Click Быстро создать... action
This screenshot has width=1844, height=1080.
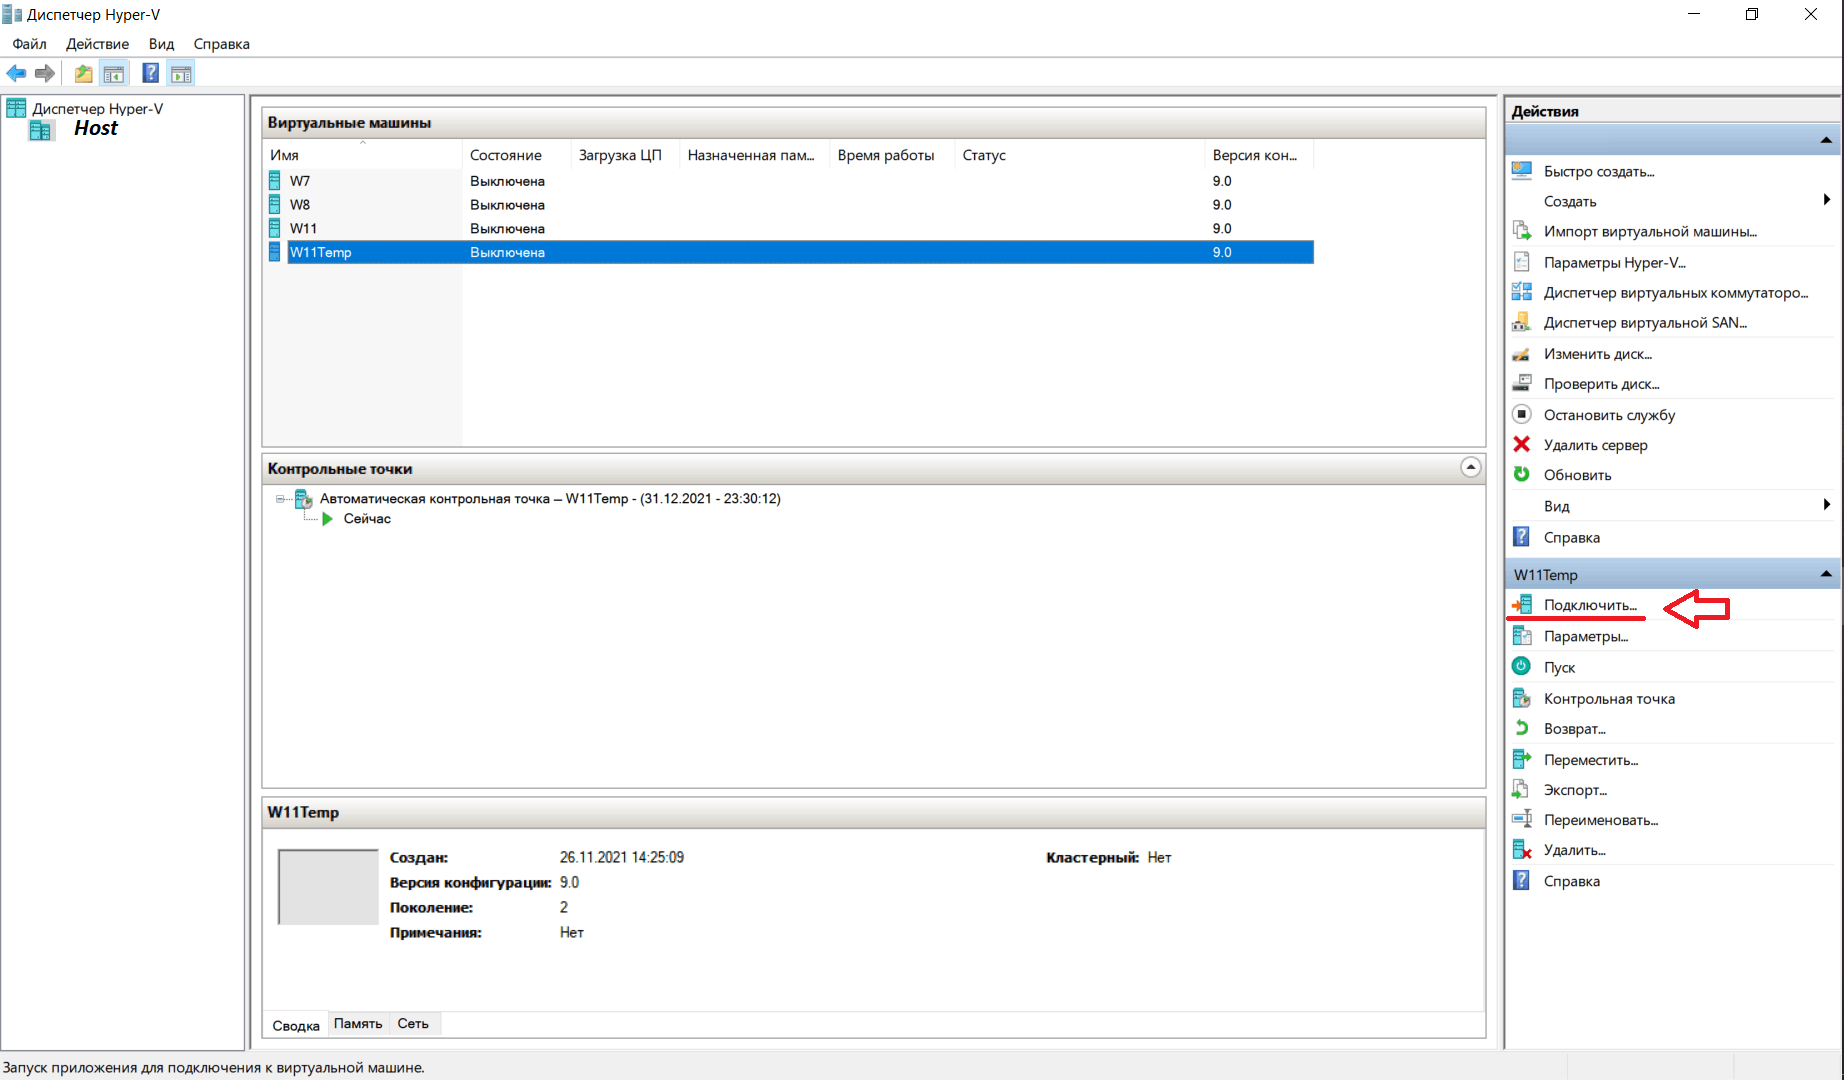(1599, 172)
